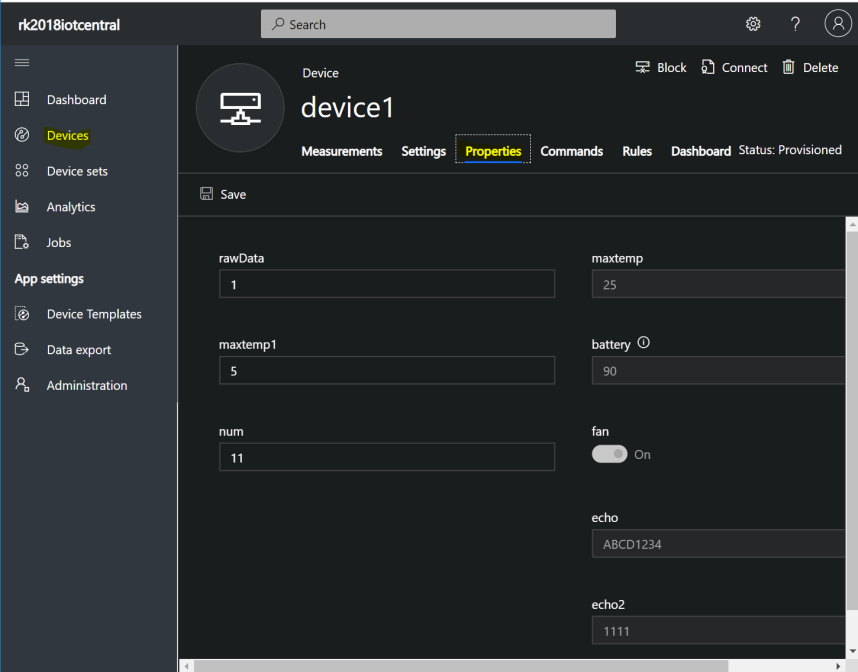Click the num input field
Screen dimensions: 858x672
point(387,457)
